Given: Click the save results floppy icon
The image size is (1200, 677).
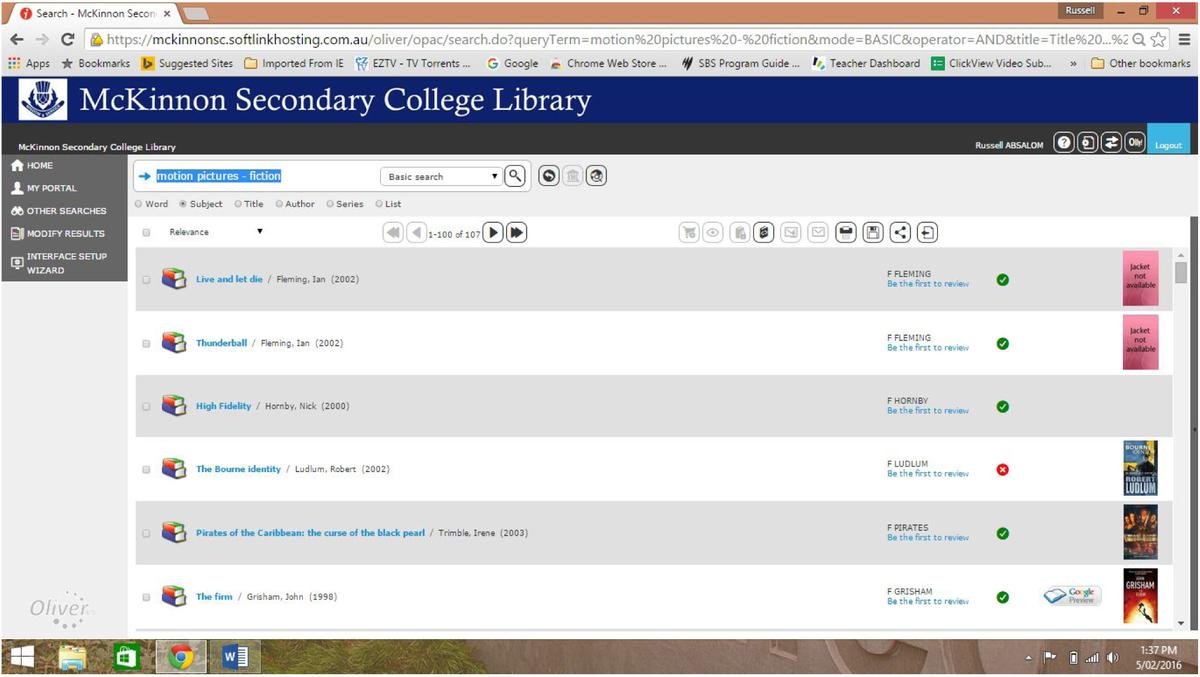Looking at the screenshot, I should point(873,233).
